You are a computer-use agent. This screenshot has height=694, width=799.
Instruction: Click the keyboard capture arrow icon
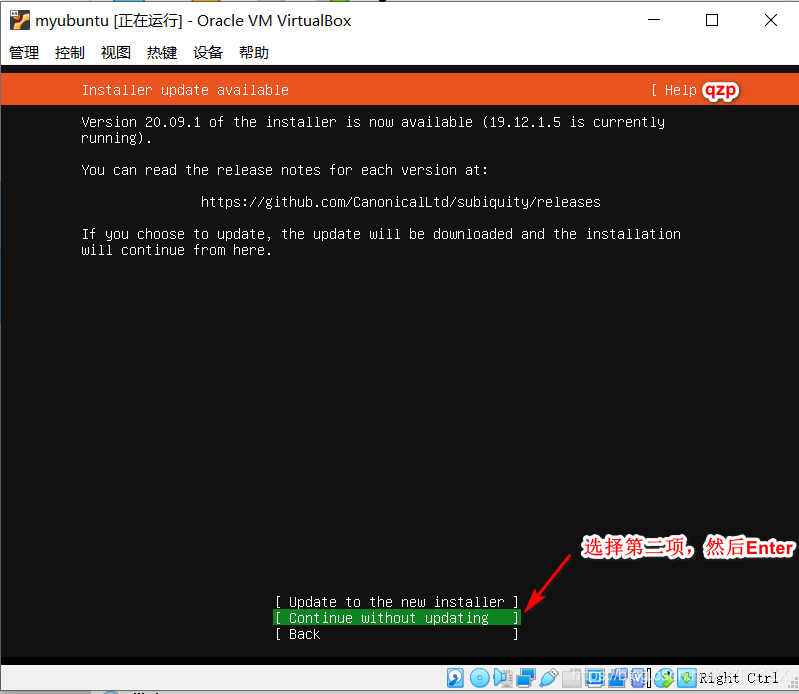coord(686,678)
